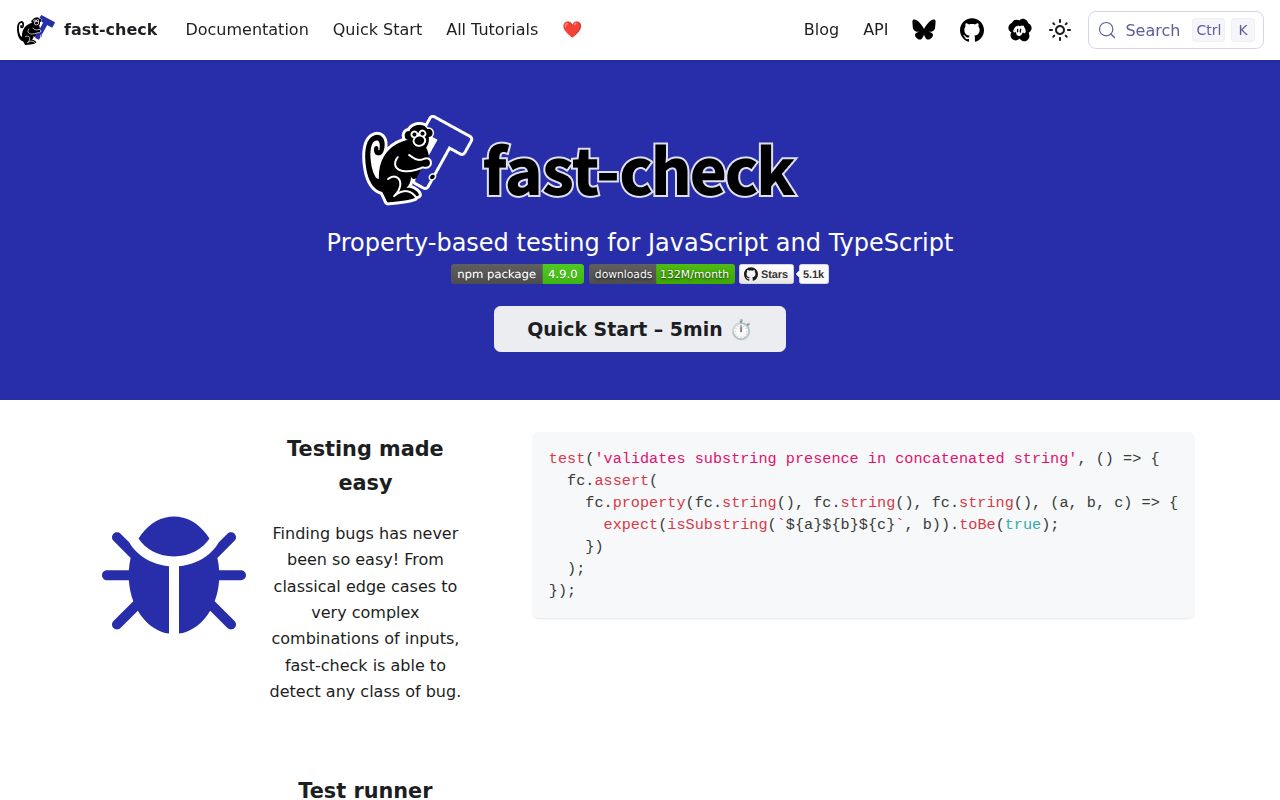The image size is (1280, 800).
Task: Click the 'Testing made easy' heading
Action: tap(365, 465)
